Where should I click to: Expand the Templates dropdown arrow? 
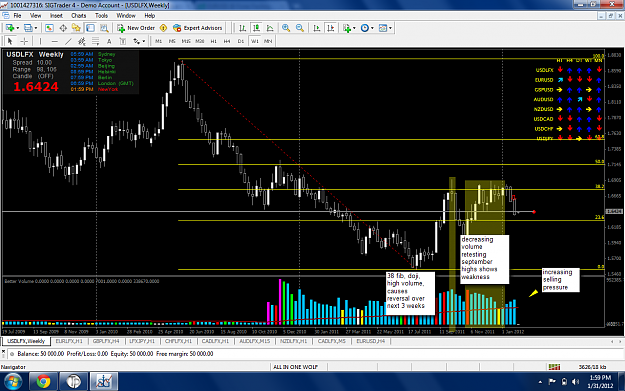coord(390,28)
